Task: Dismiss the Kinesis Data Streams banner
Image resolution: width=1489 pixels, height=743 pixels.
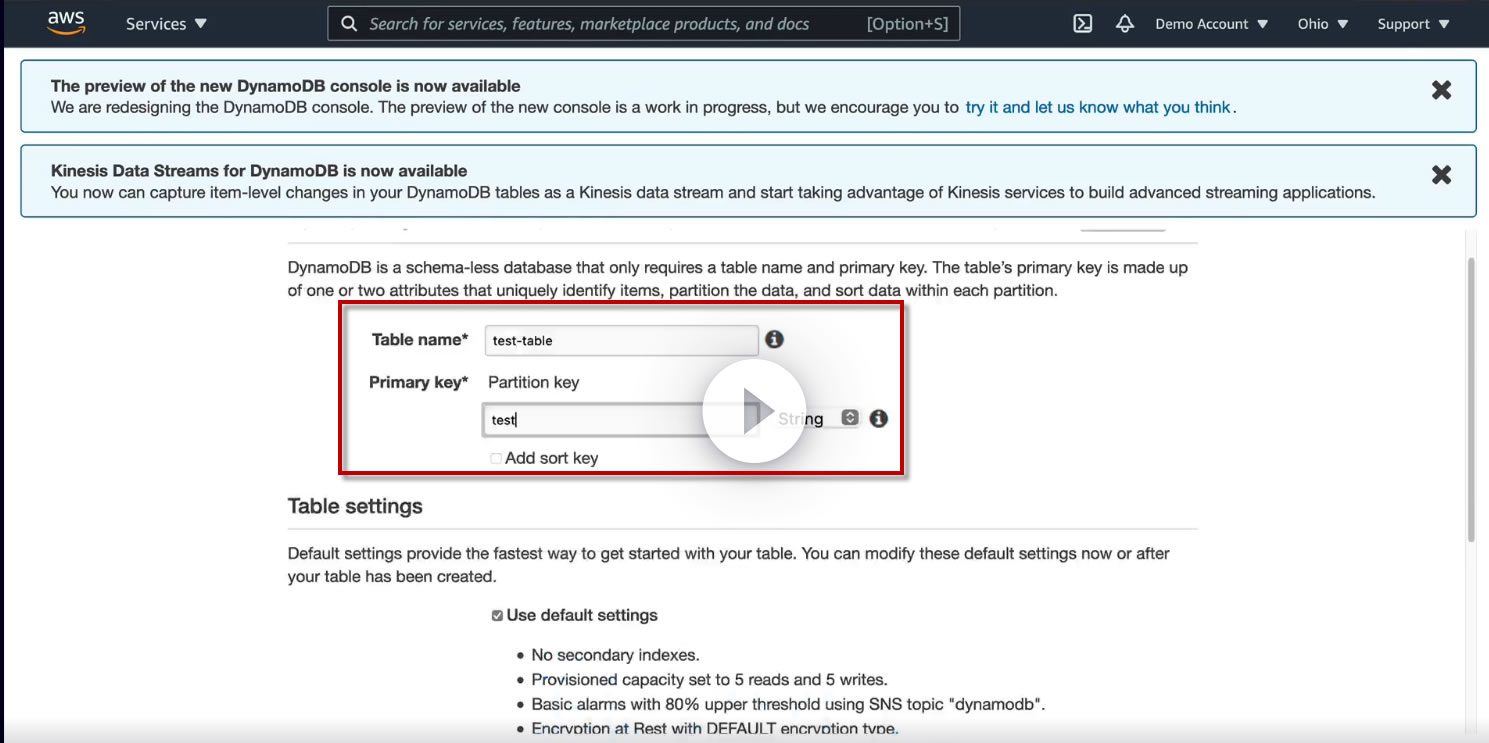Action: (1441, 175)
